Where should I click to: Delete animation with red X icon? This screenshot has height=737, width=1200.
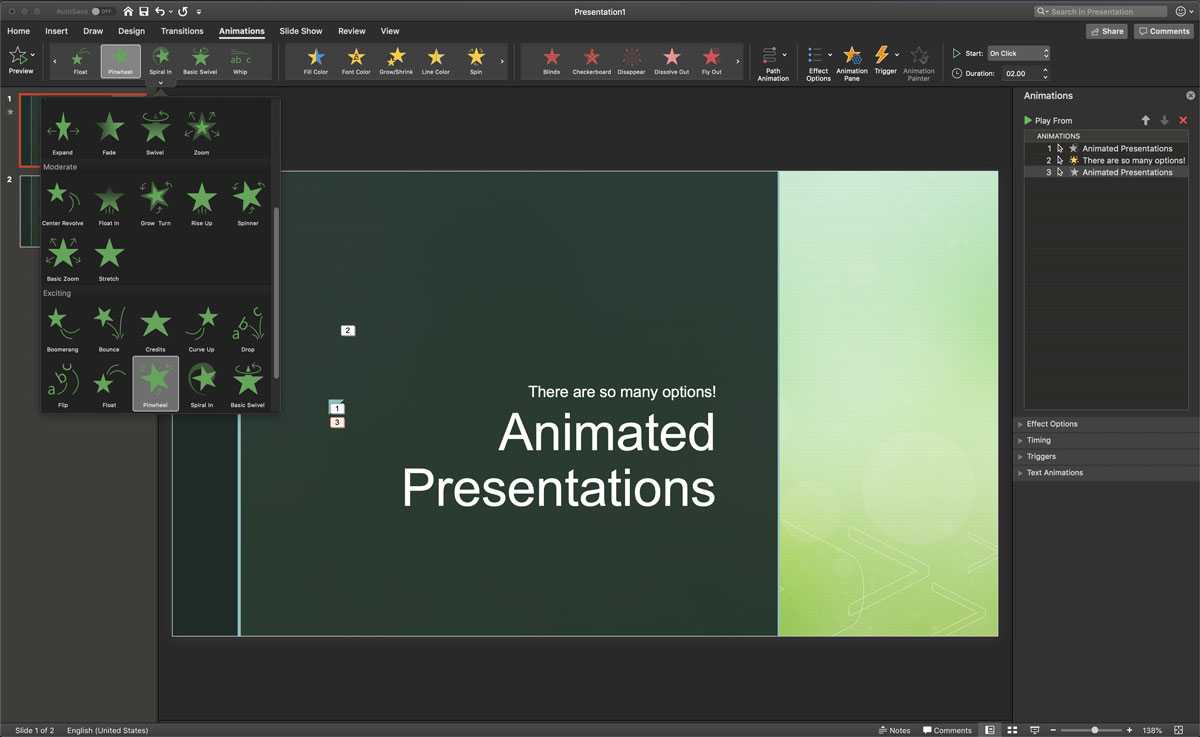click(1183, 120)
